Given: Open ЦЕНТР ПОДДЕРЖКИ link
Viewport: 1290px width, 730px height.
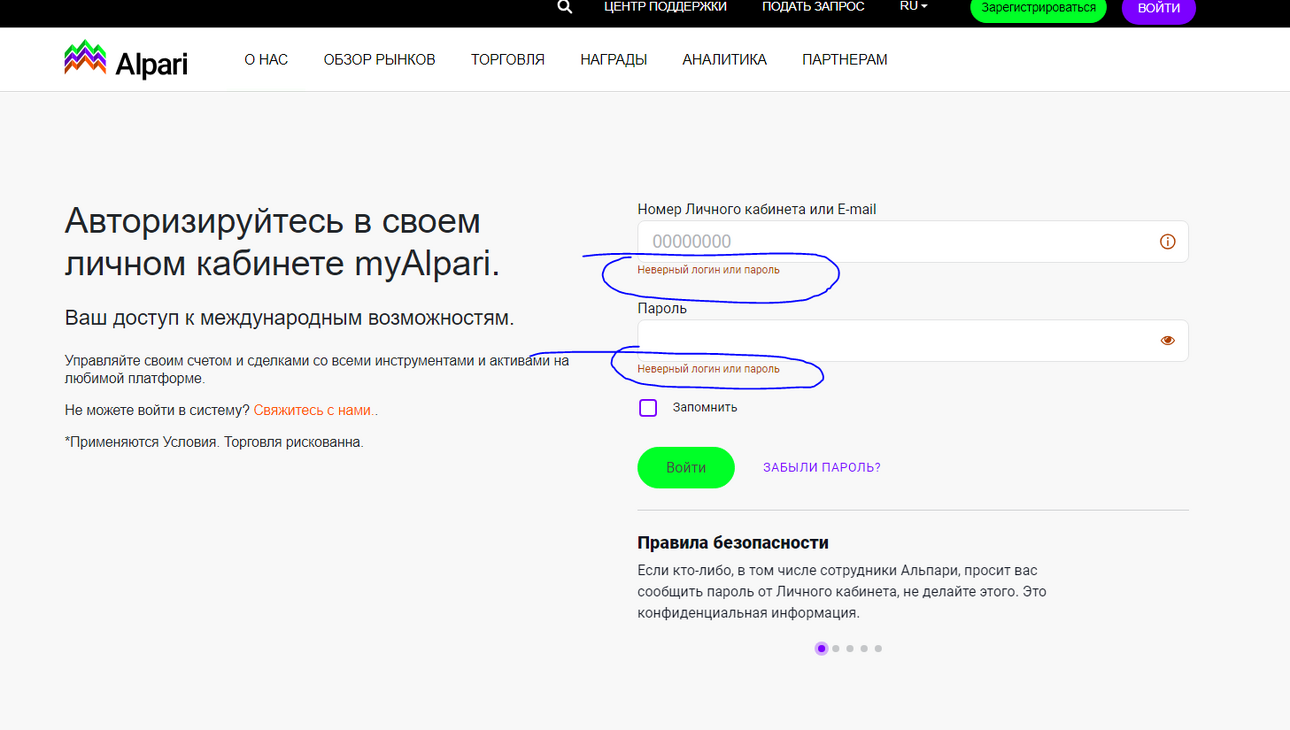Looking at the screenshot, I should 665,7.
